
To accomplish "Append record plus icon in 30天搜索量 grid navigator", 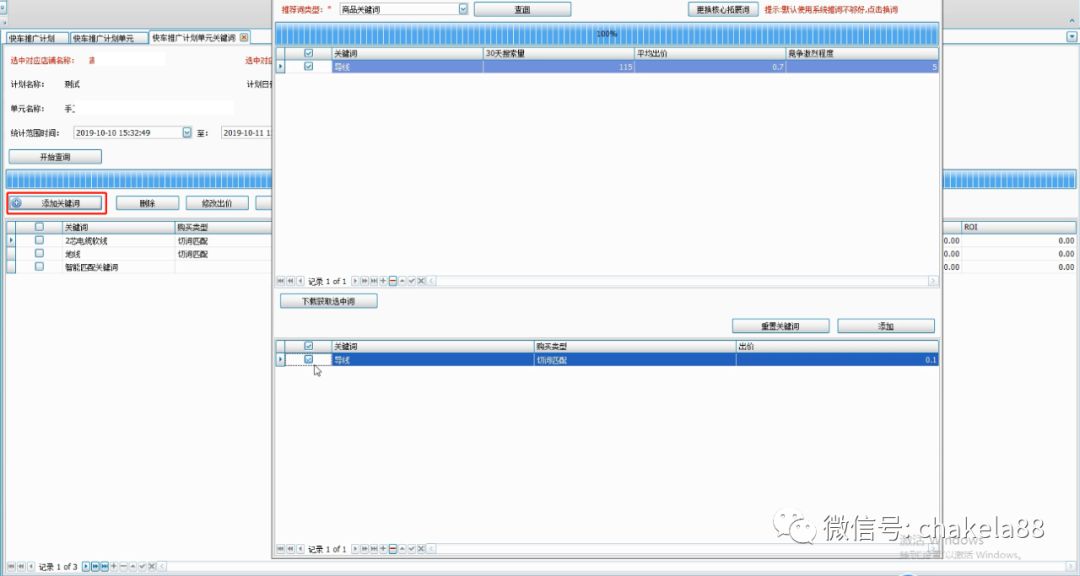I will click(383, 281).
